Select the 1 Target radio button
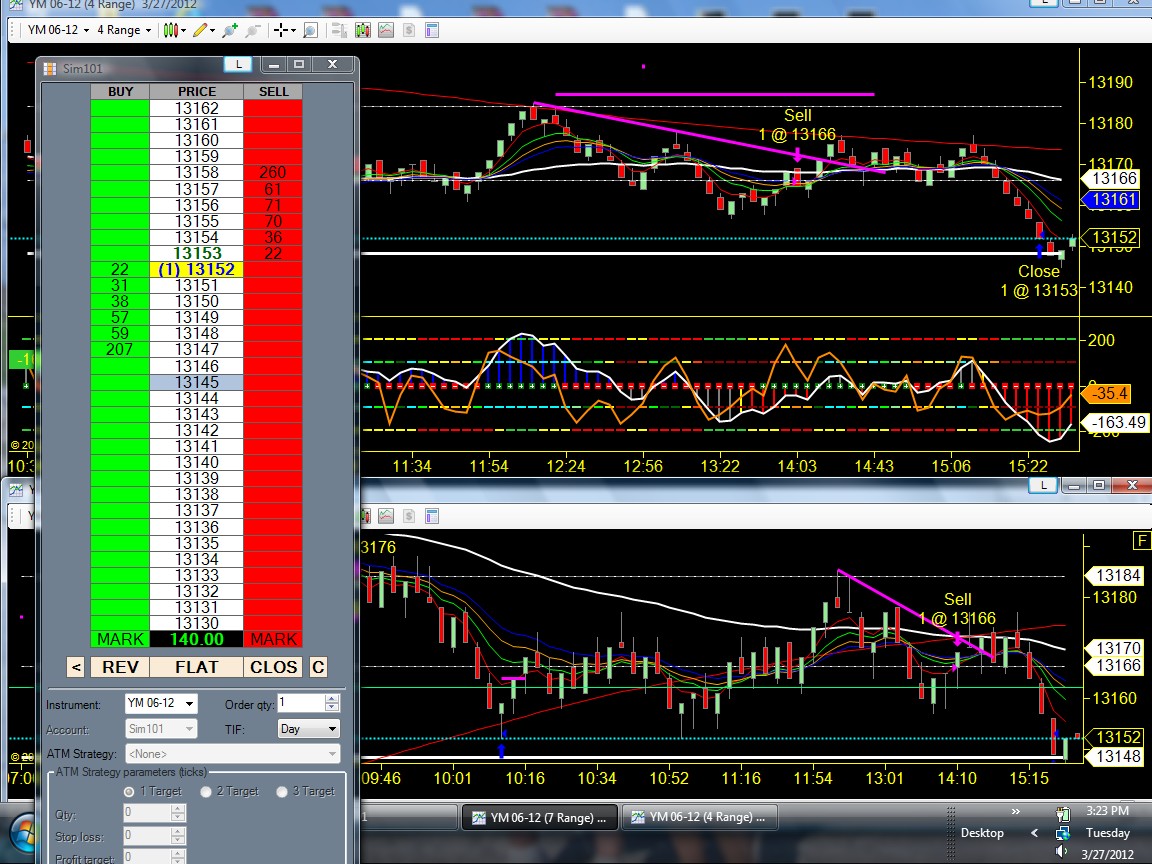 tap(129, 791)
